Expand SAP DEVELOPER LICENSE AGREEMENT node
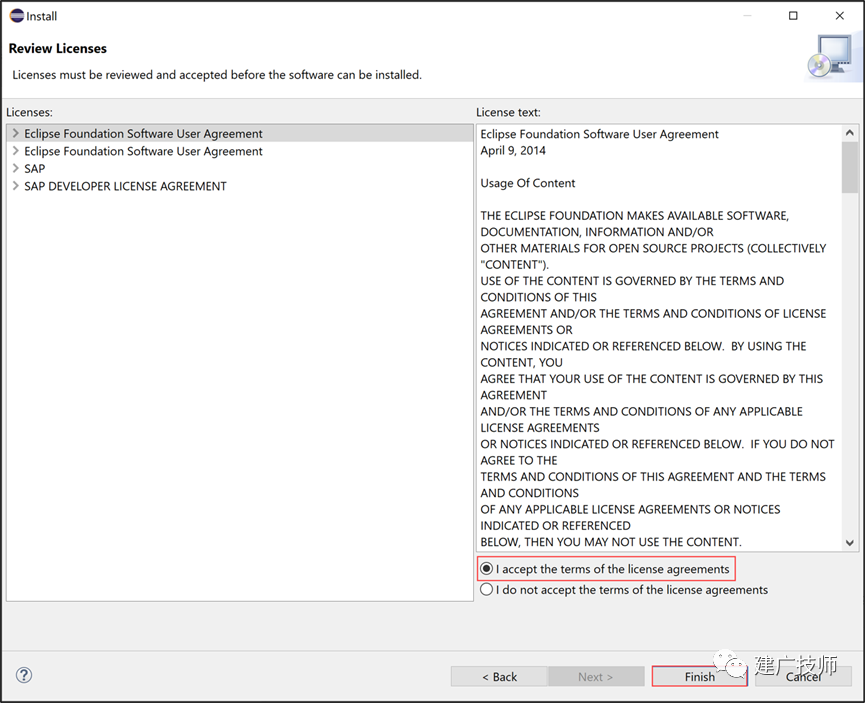This screenshot has height=703, width=865. coord(15,186)
